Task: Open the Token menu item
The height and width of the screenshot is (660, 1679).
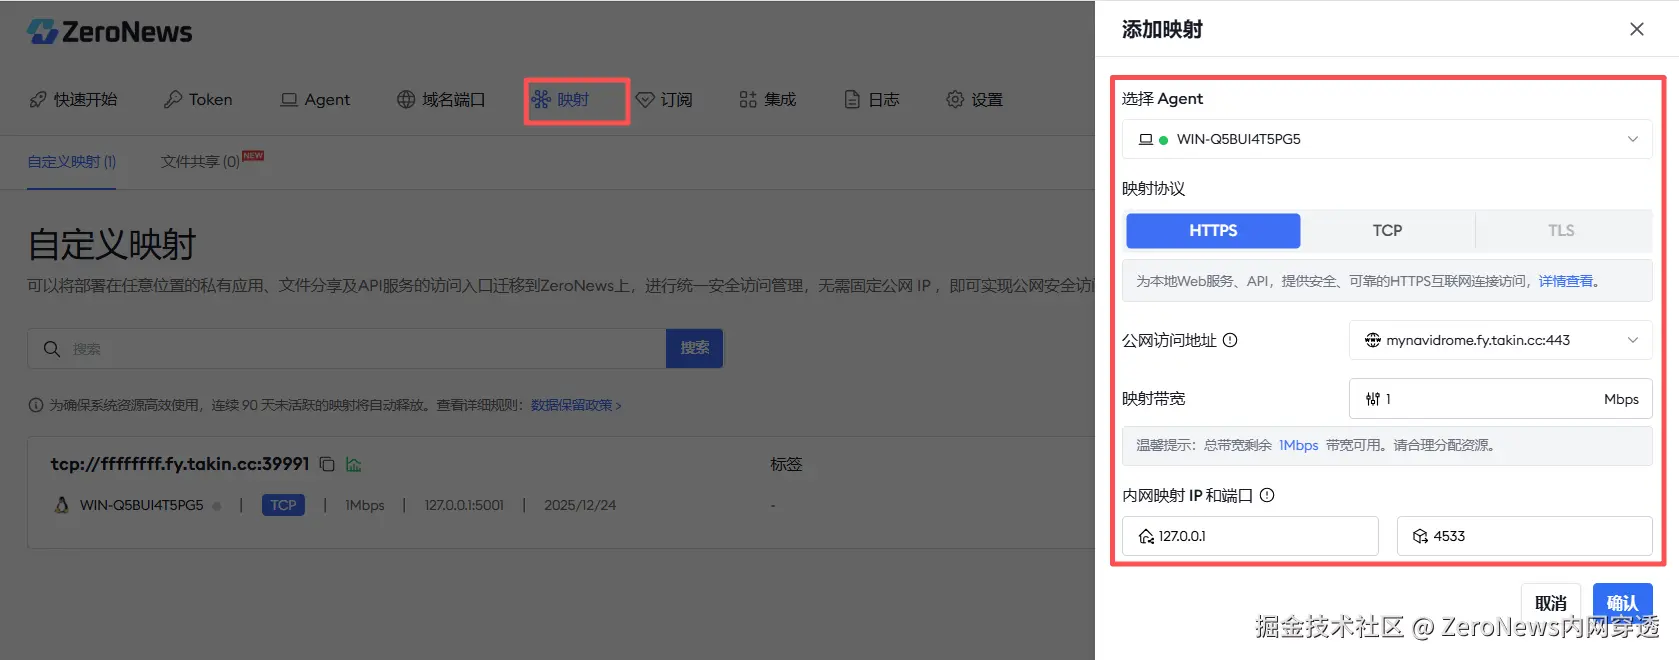Action: pyautogui.click(x=198, y=99)
